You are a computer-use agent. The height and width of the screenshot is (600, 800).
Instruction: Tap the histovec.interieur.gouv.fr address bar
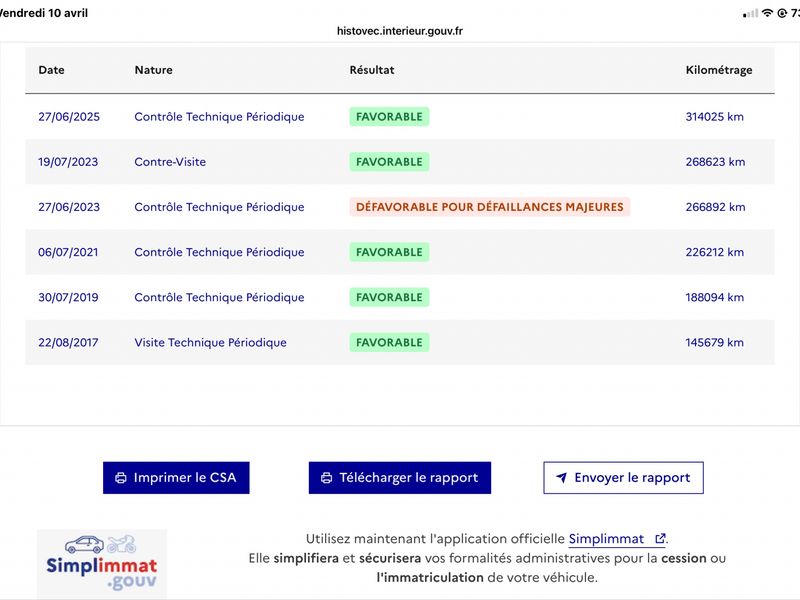[x=399, y=31]
